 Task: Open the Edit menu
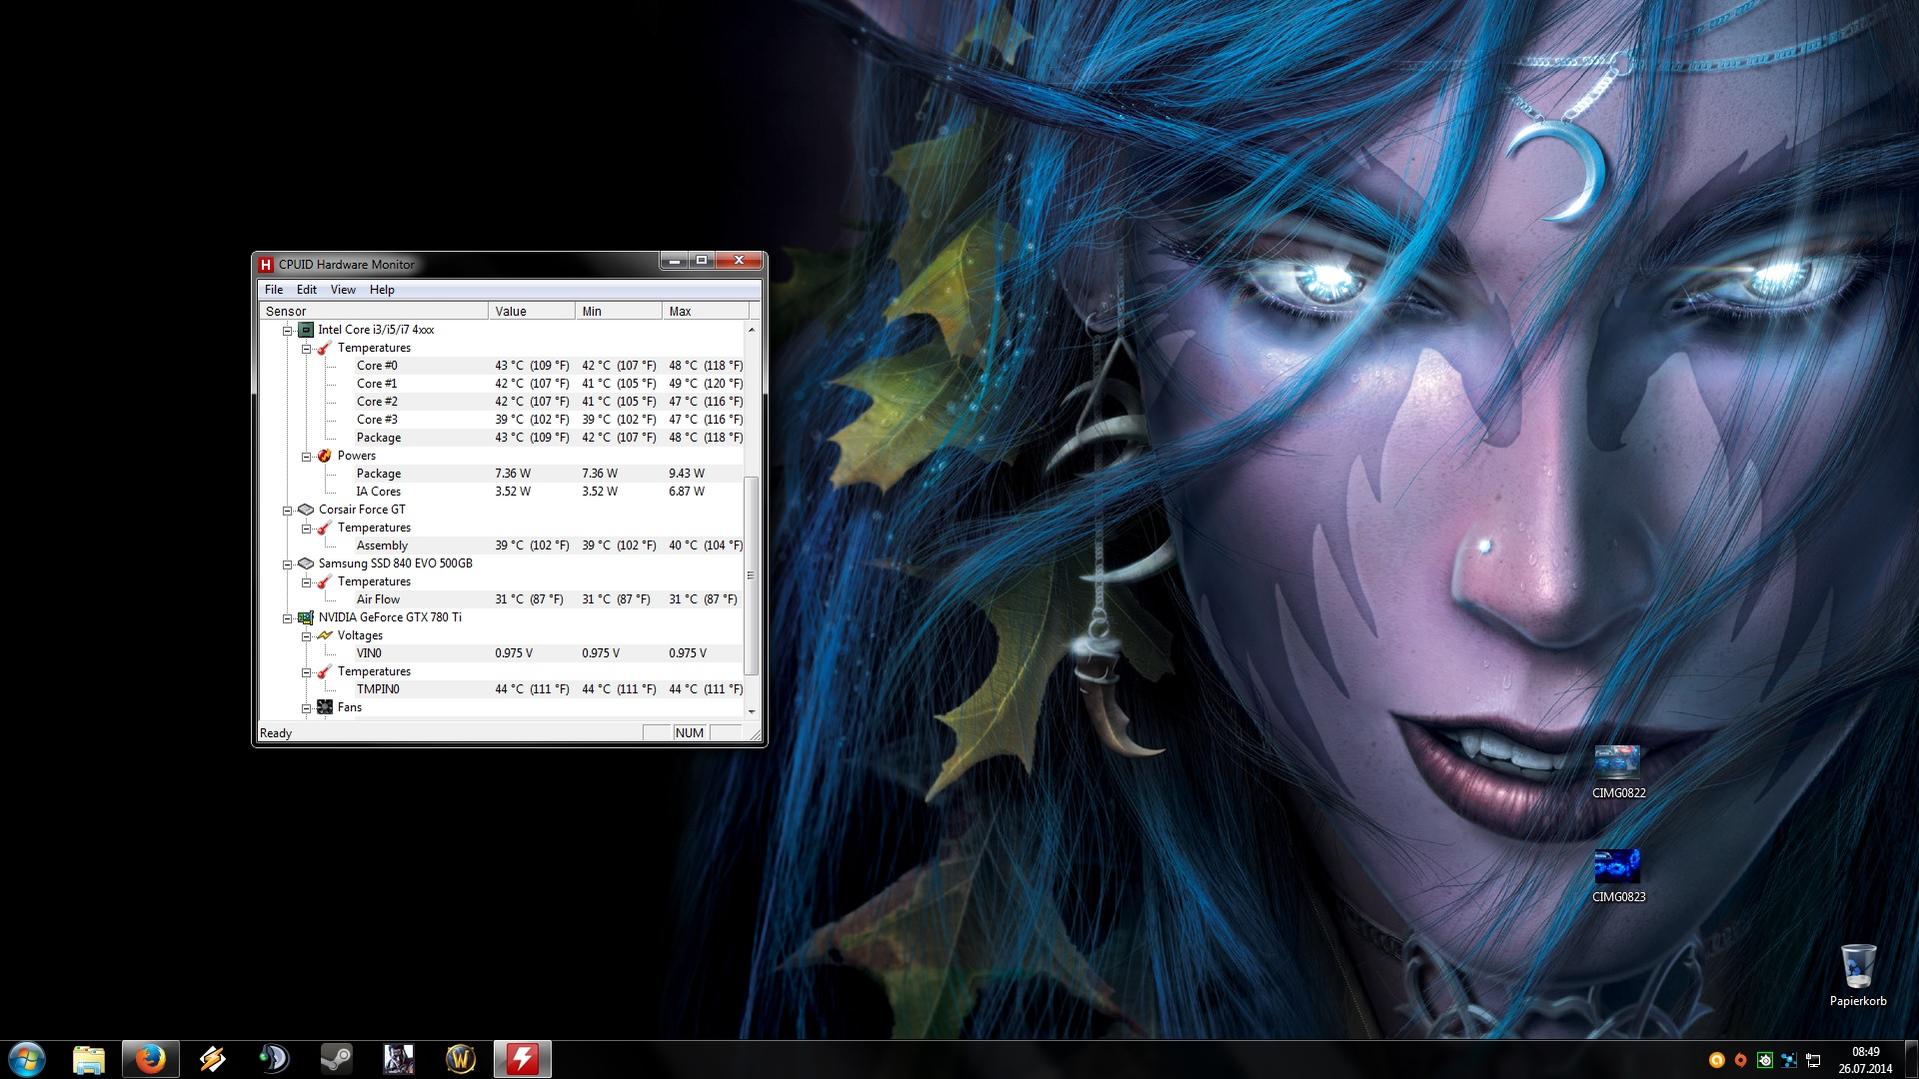(306, 290)
